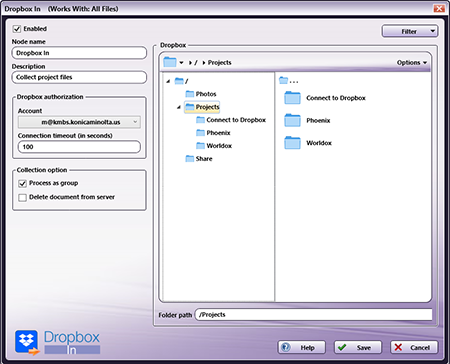The image size is (450, 364).
Task: Collapse the Projects tree node
Action: (x=179, y=107)
